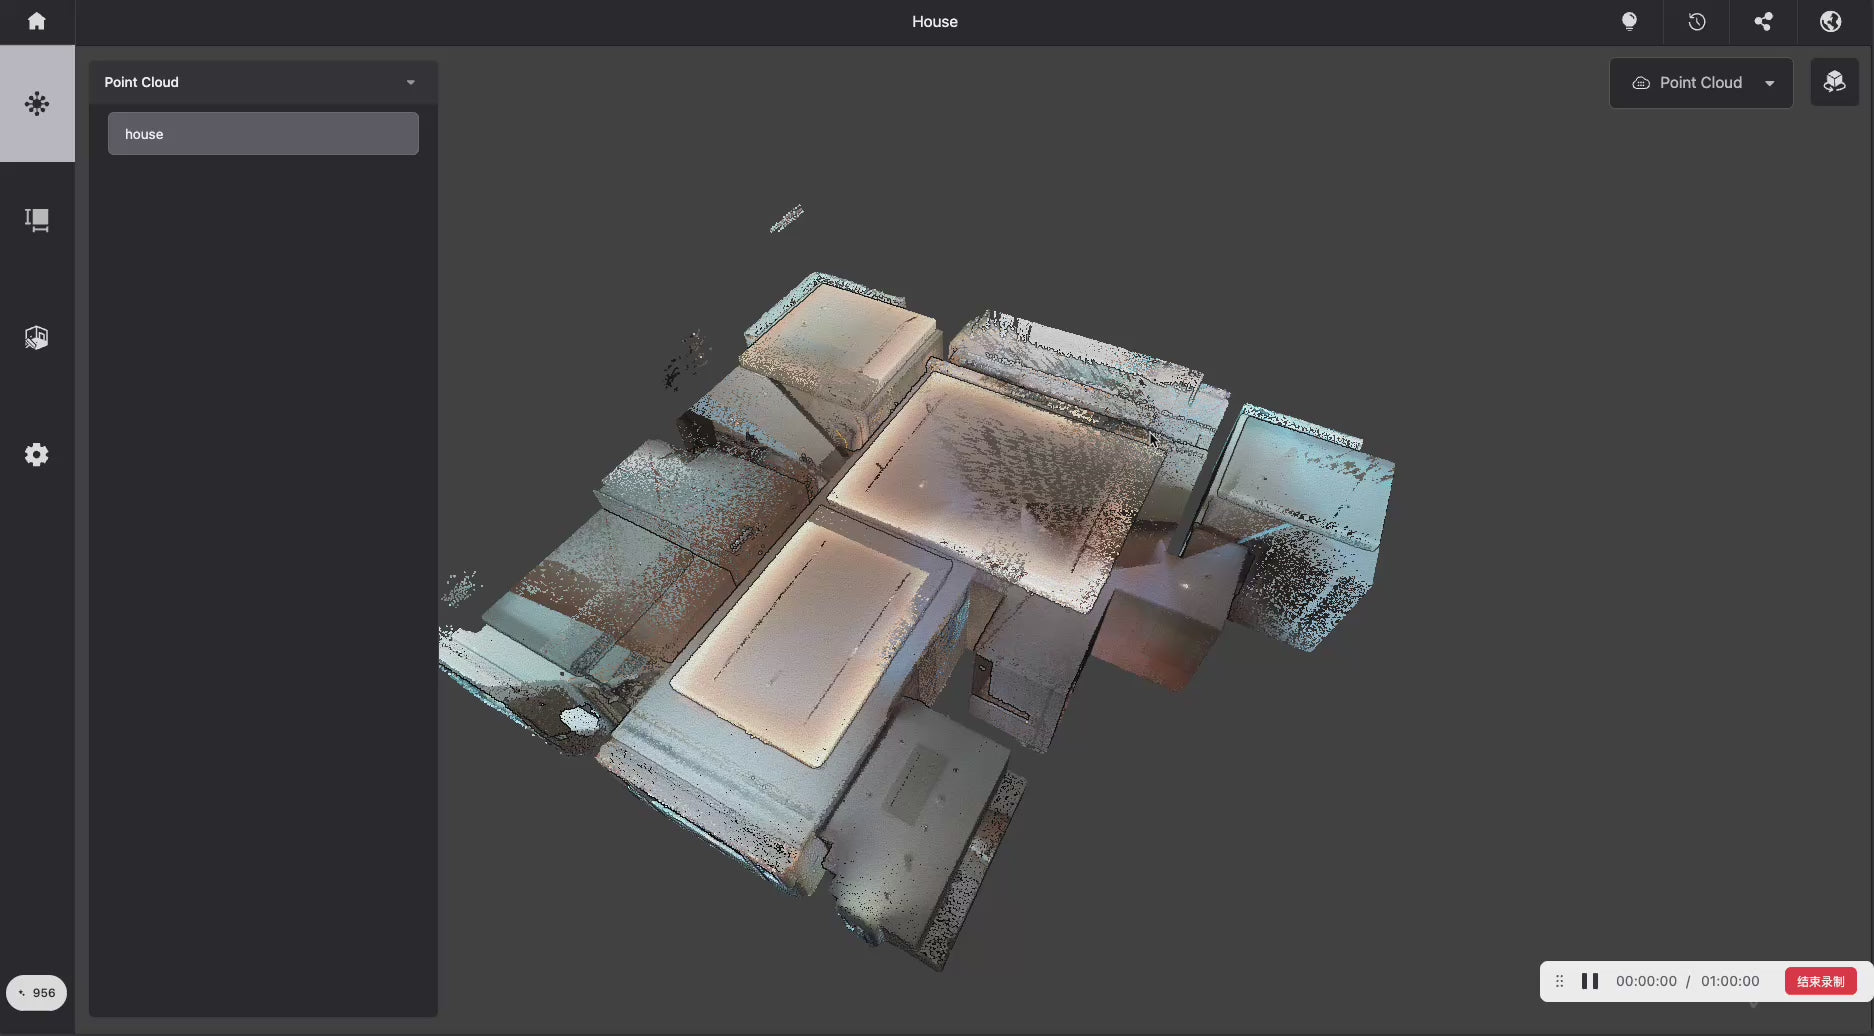This screenshot has width=1874, height=1036.
Task: Open the history clock icon
Action: tap(1697, 21)
